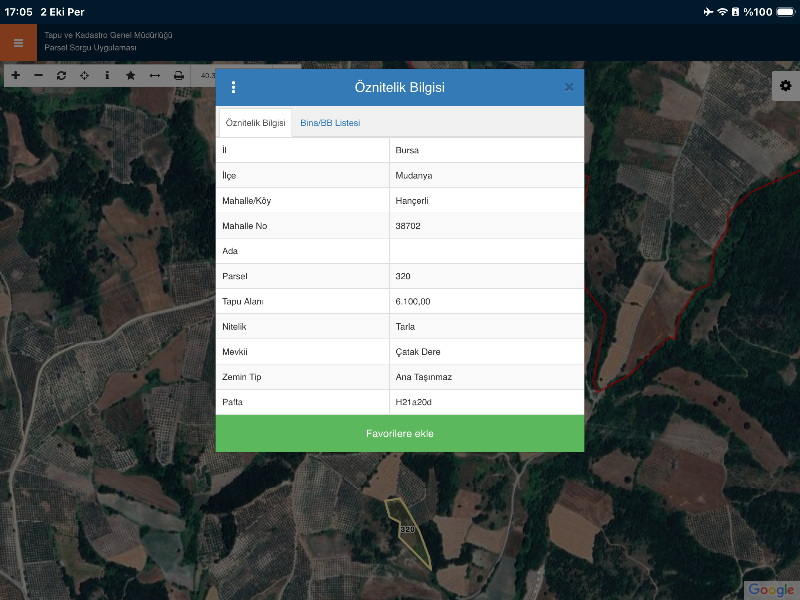Switch to the Bina/BB Listesi tab
800x600 pixels.
point(330,123)
